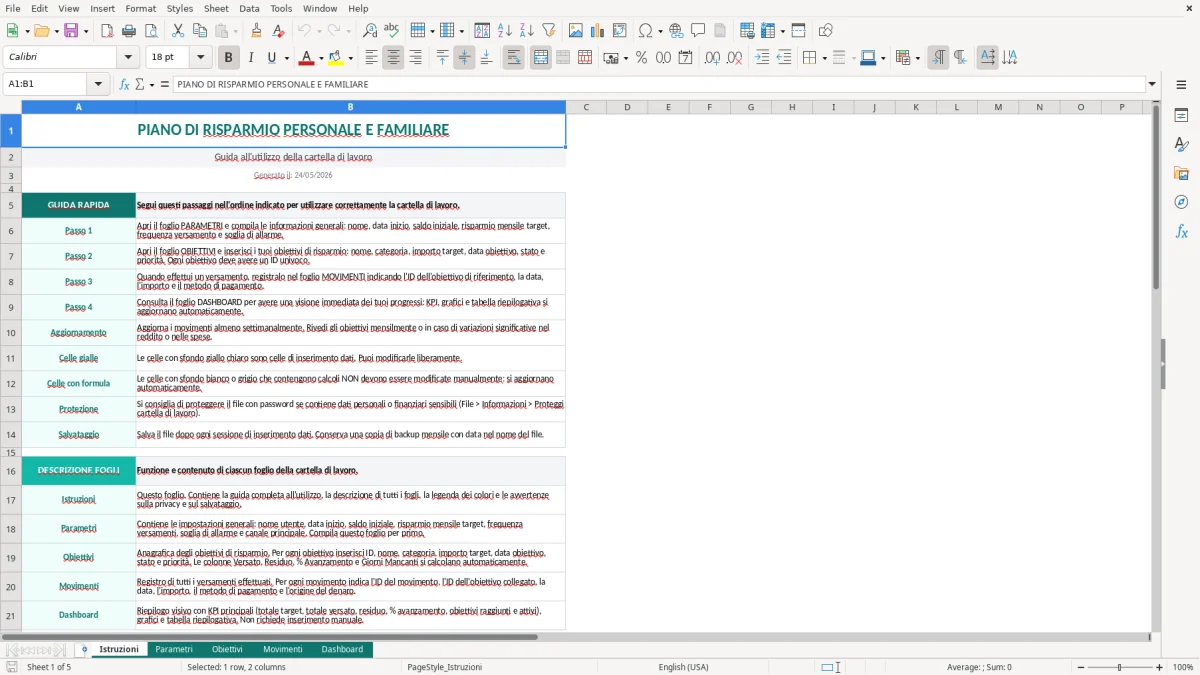The height and width of the screenshot is (675, 1200).
Task: Open the sidebar Navigator
Action: [x=1181, y=202]
